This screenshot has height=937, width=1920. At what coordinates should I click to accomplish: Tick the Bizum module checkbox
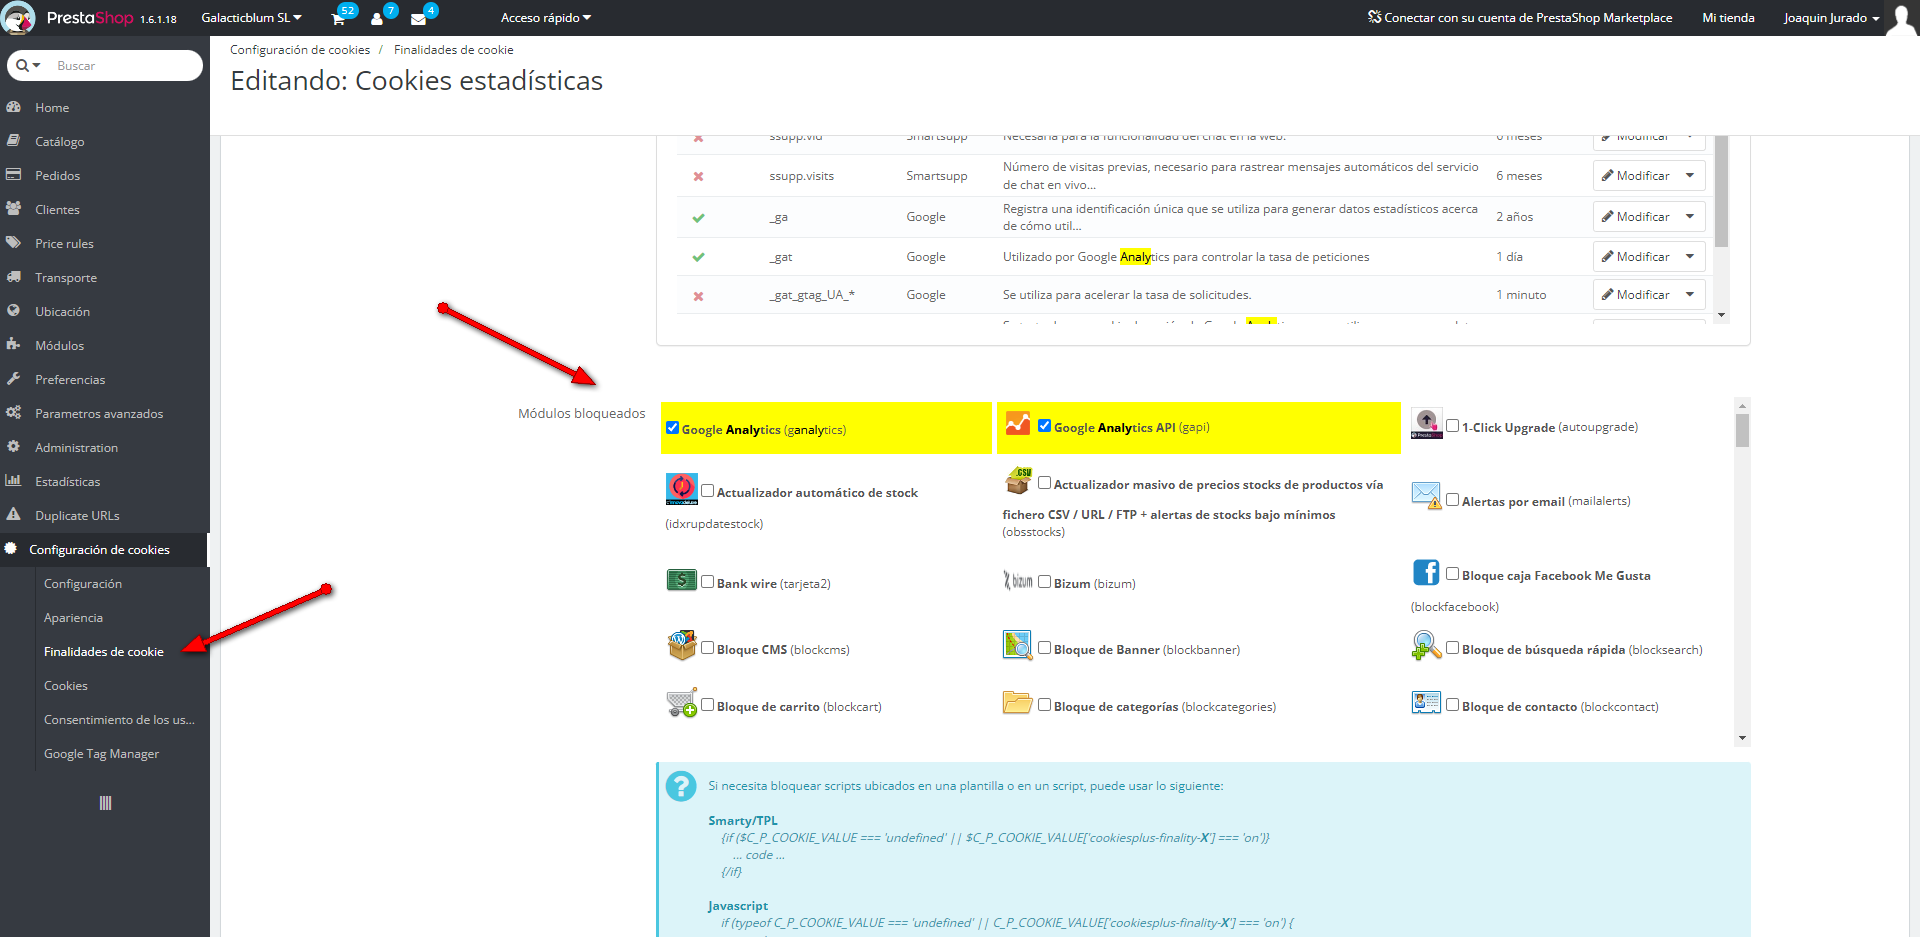pos(1045,582)
